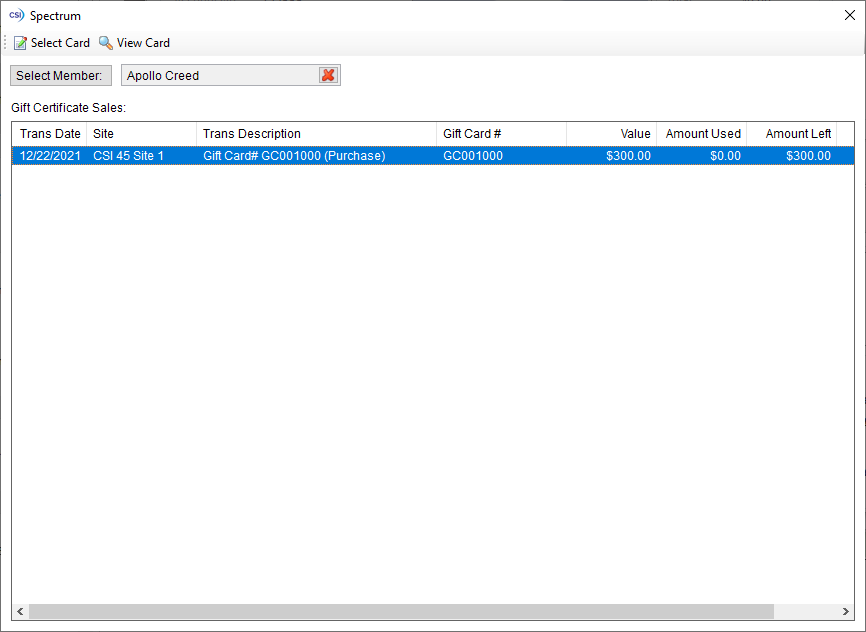The image size is (866, 632).
Task: Sort by Site column header
Action: pyautogui.click(x=141, y=134)
